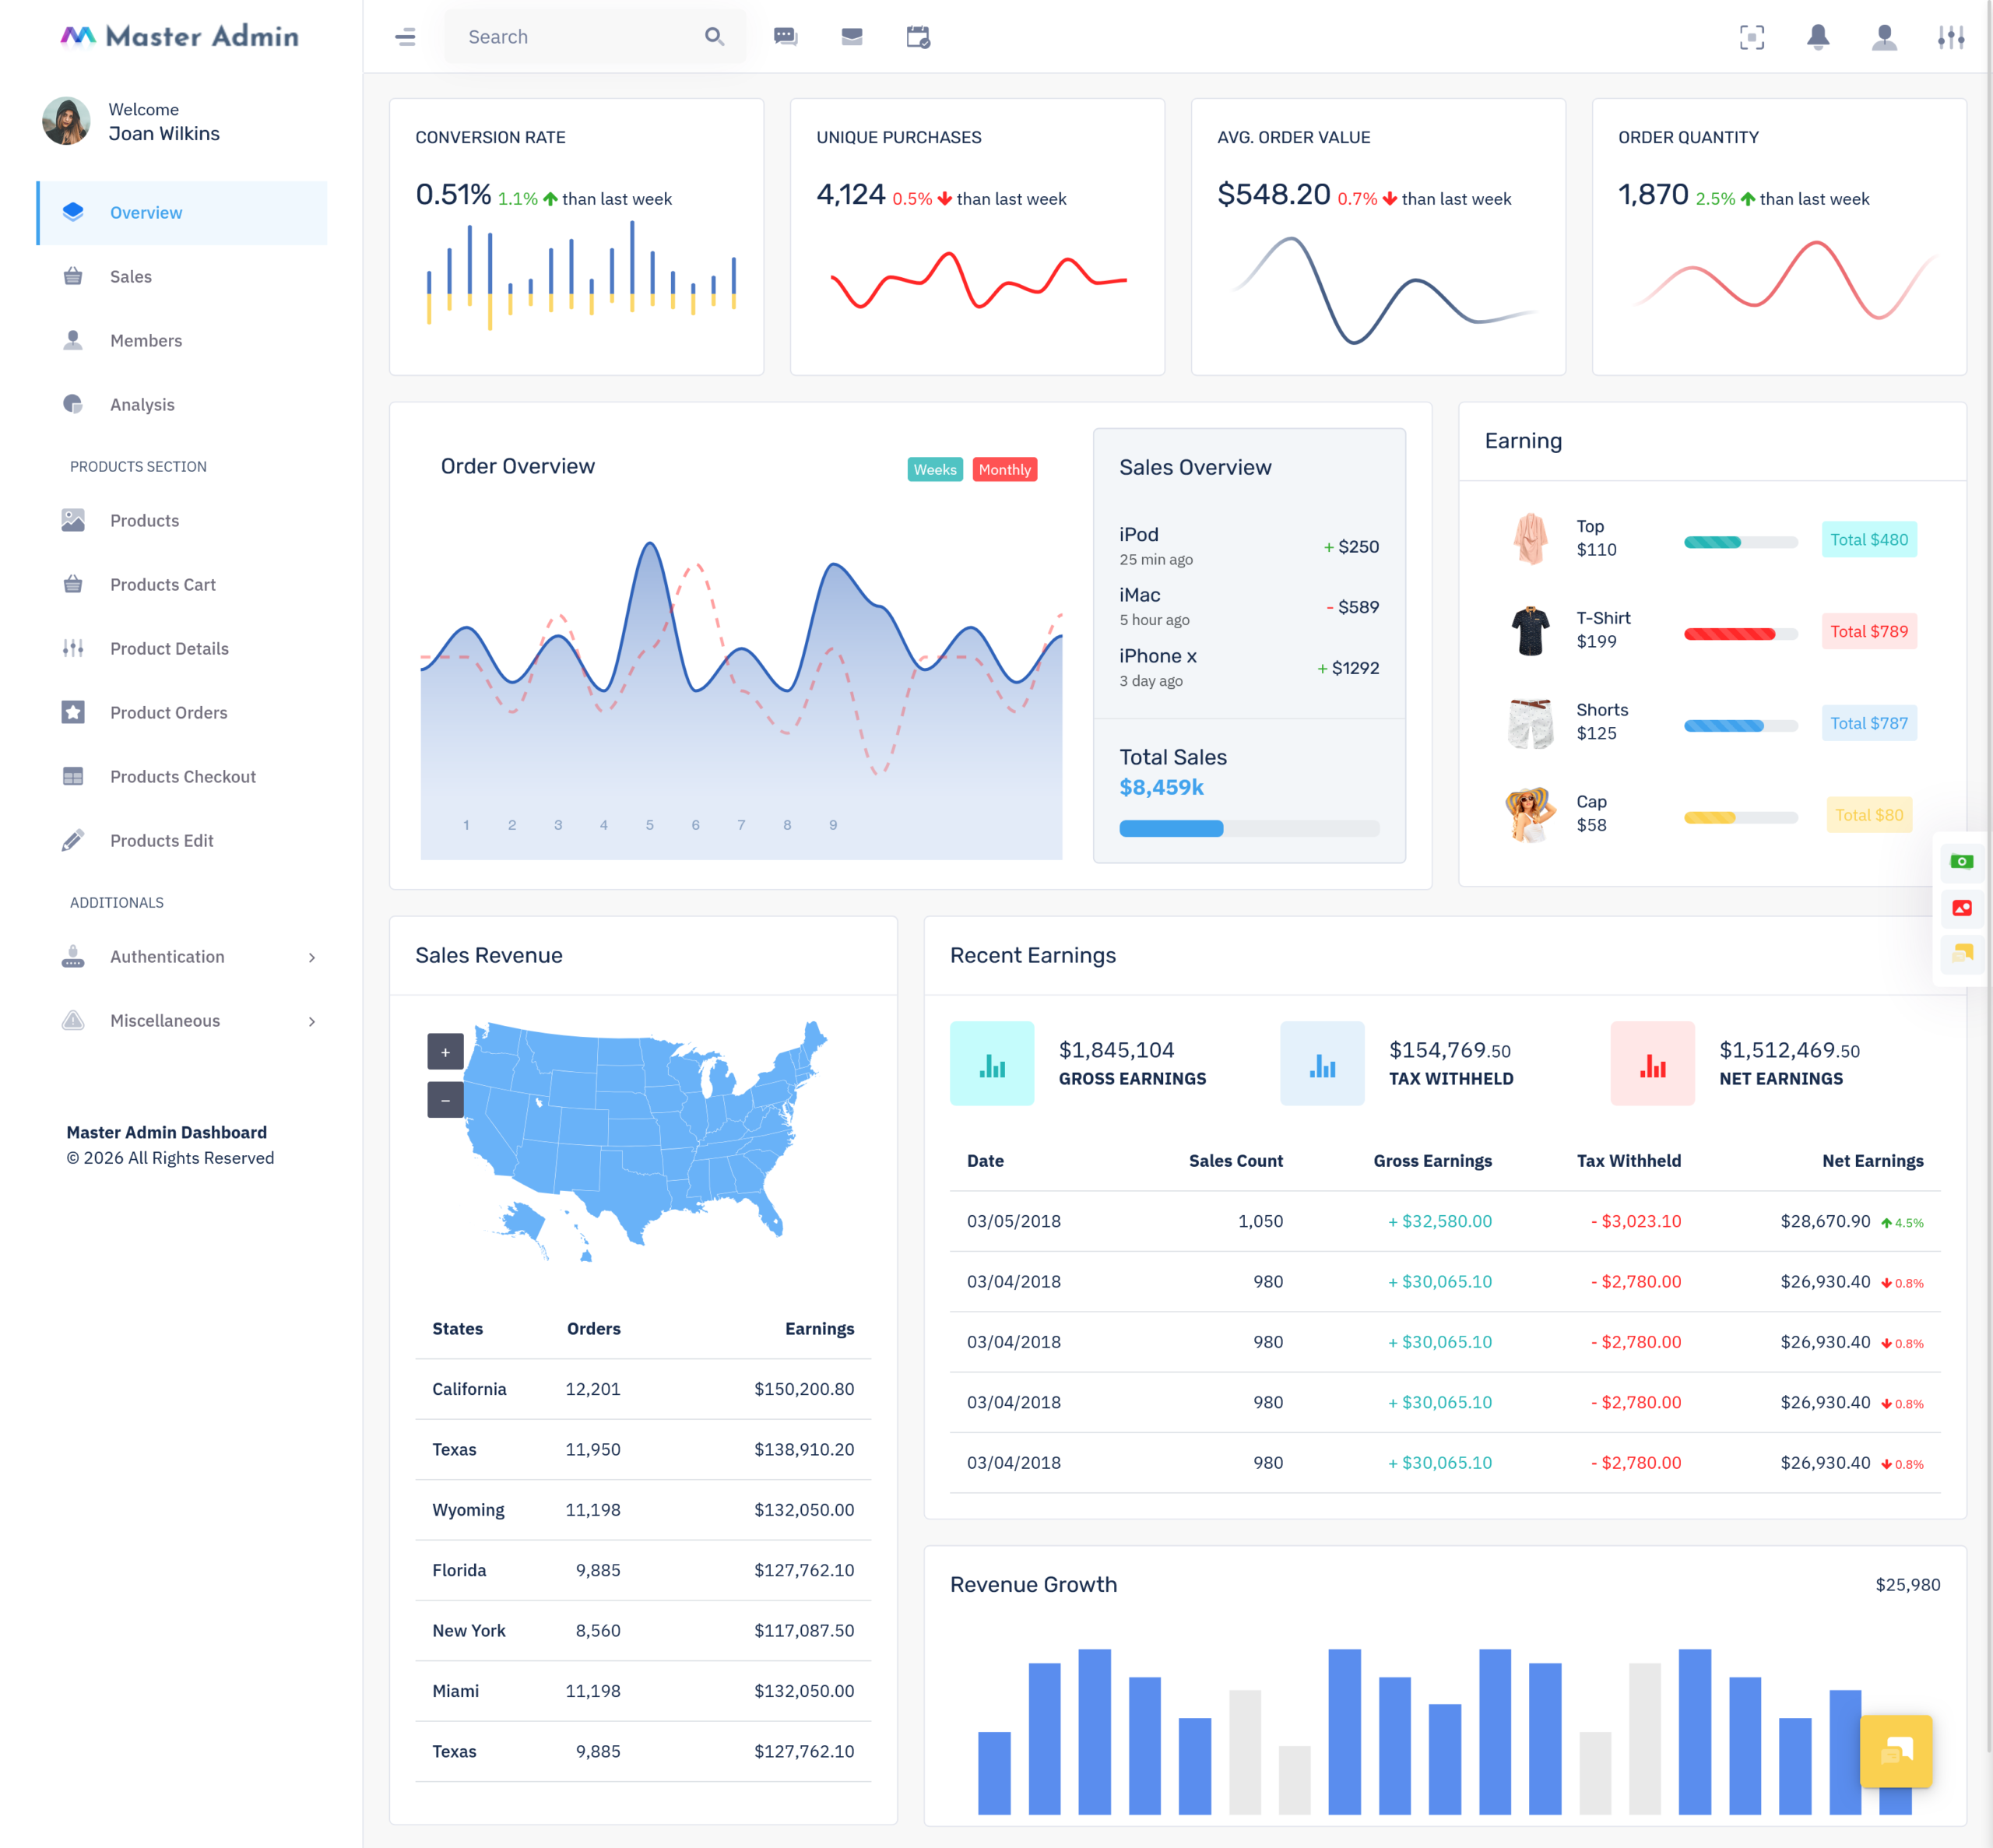Click the Master Admin logo
Screen dimensions: 1993x1848
180,37
